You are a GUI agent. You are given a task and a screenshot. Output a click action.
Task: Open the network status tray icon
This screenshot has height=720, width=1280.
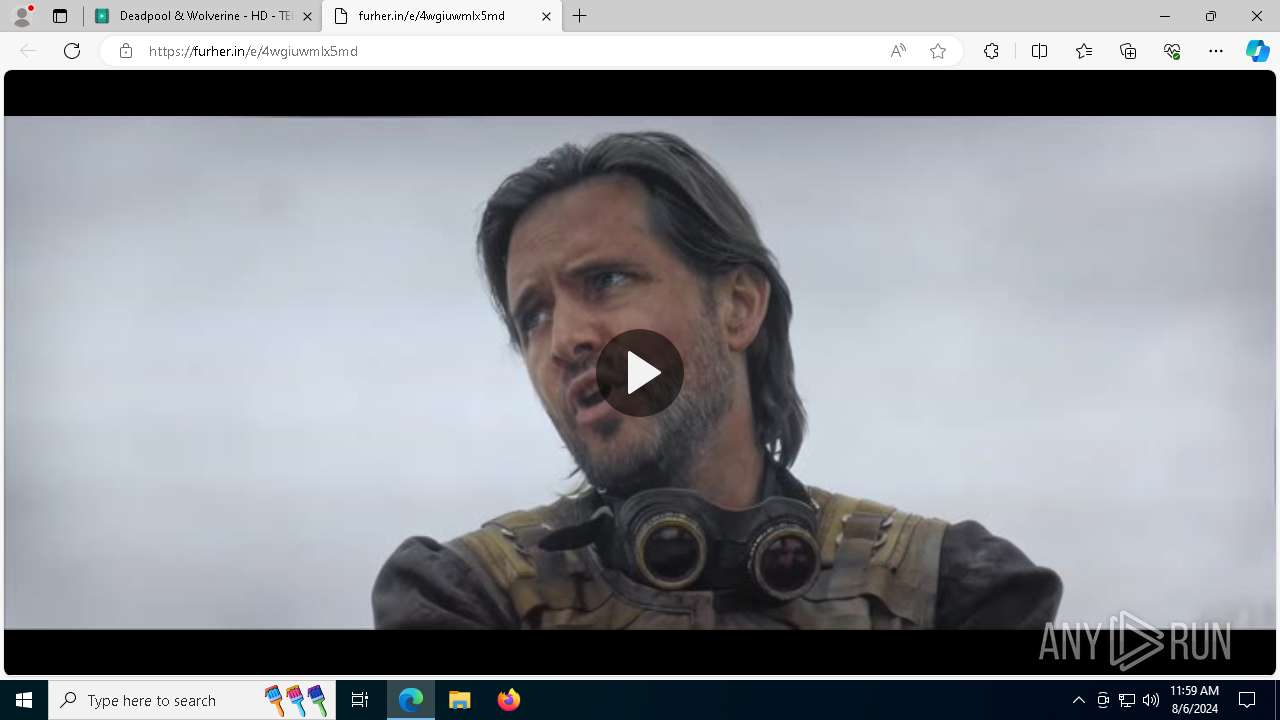pyautogui.click(x=1127, y=700)
